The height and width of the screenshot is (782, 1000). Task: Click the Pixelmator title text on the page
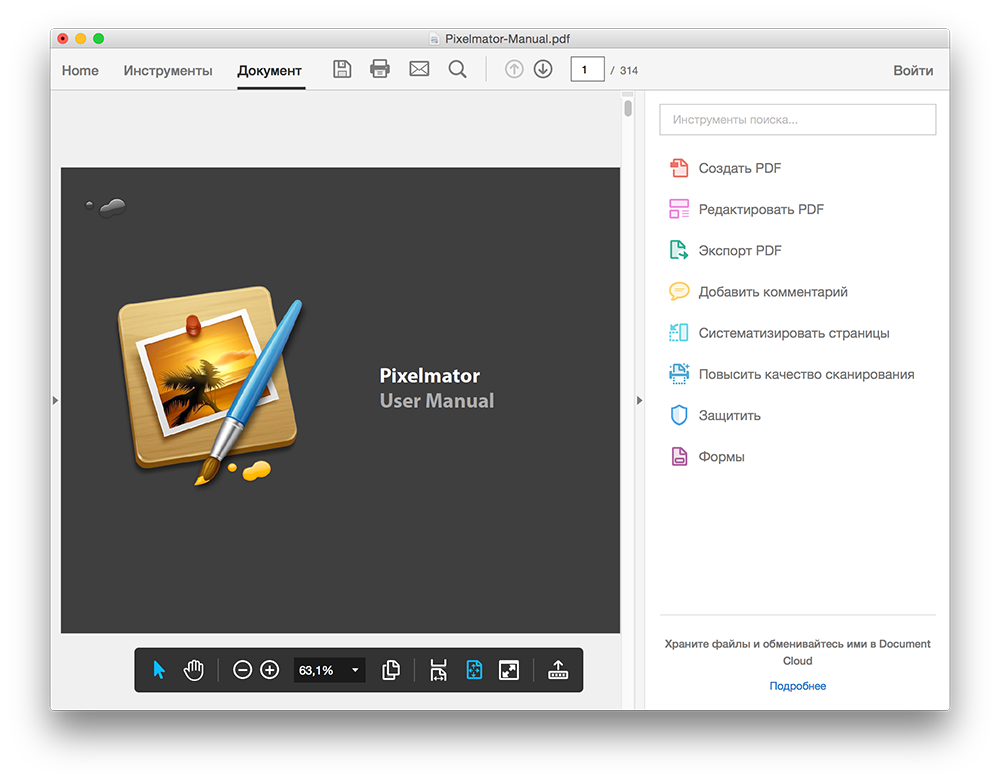tap(430, 376)
